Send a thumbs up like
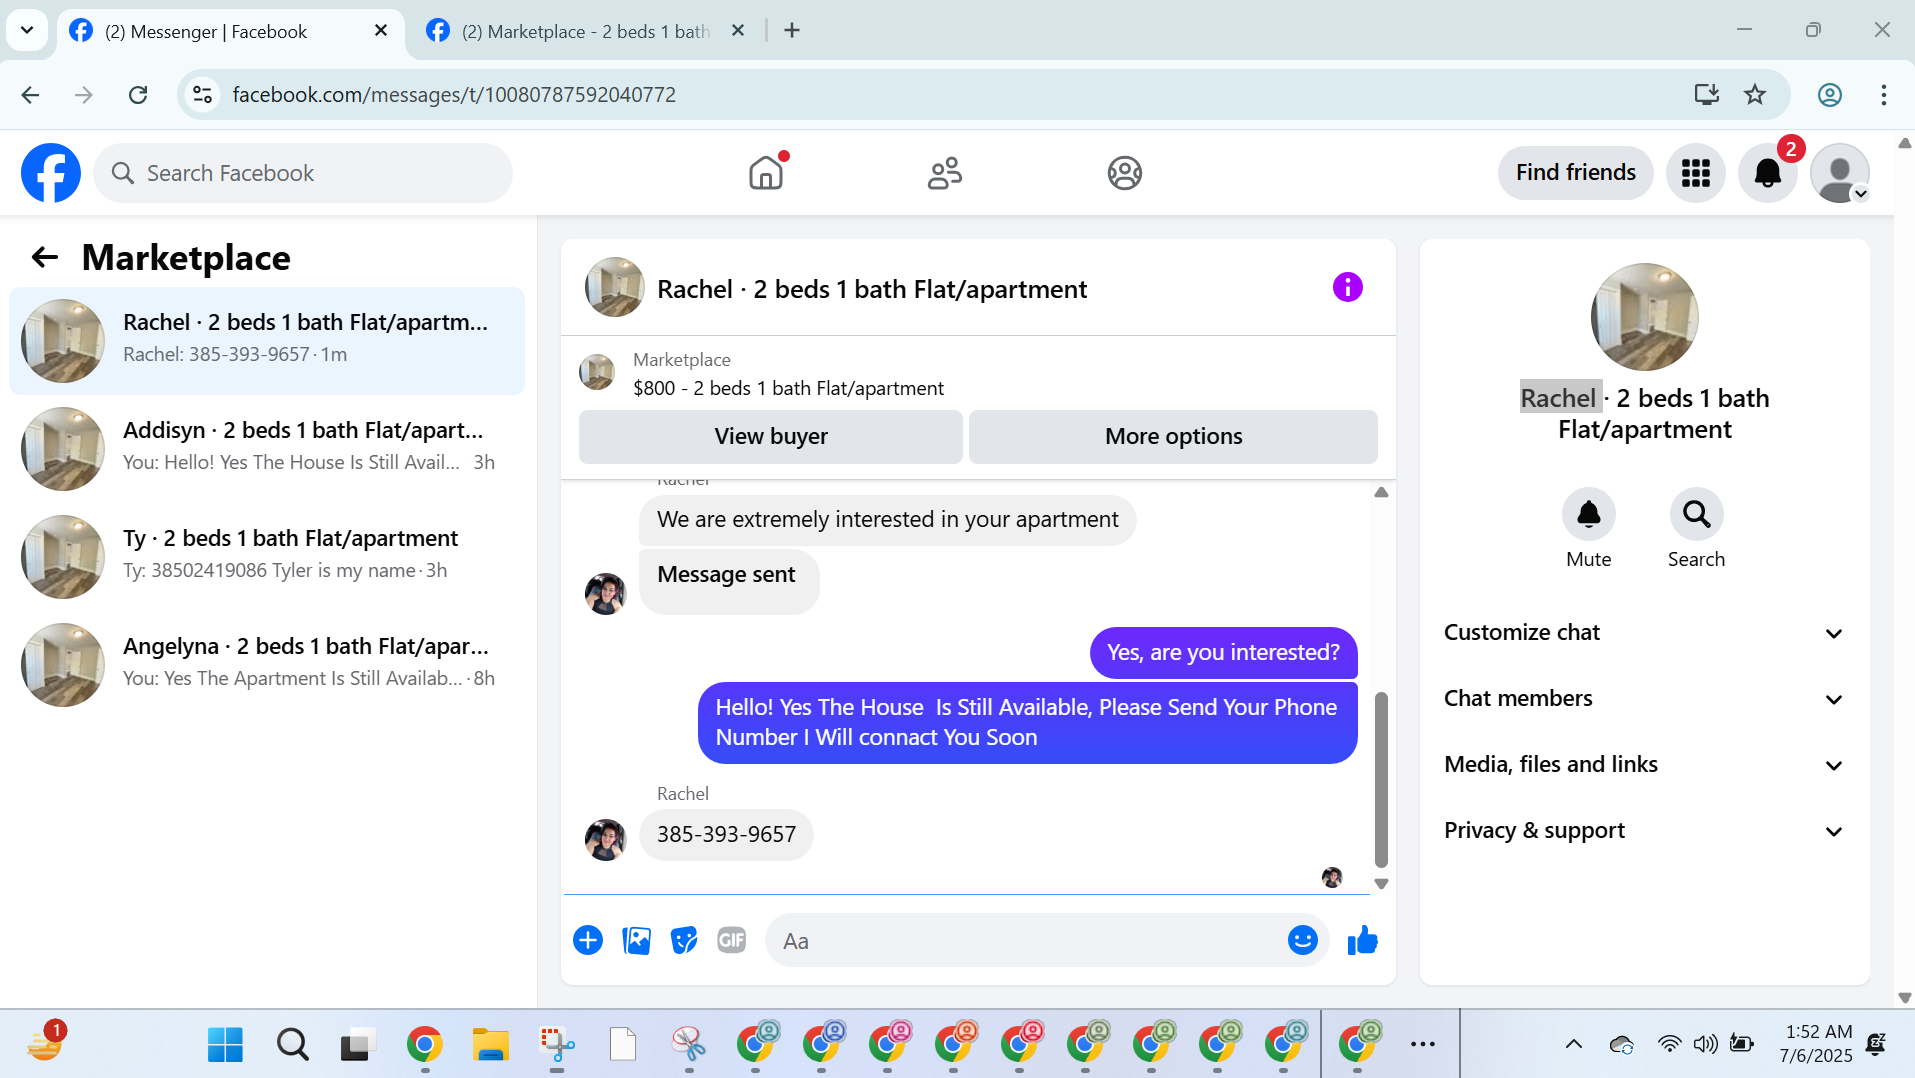1915x1078 pixels. coord(1363,941)
